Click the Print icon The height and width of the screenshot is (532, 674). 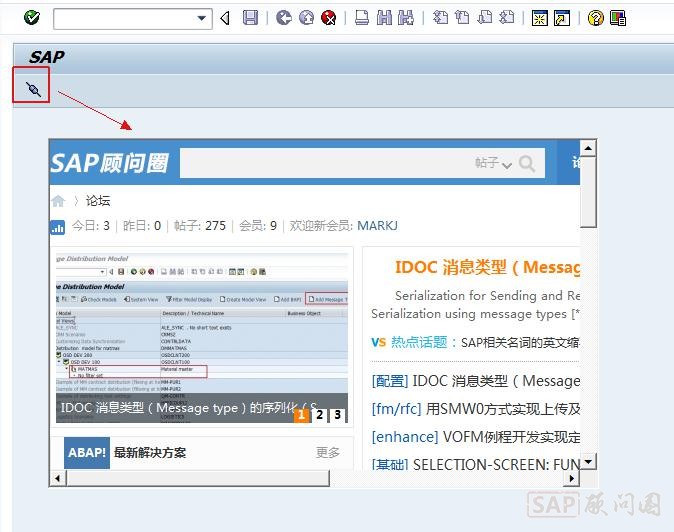pyautogui.click(x=362, y=18)
